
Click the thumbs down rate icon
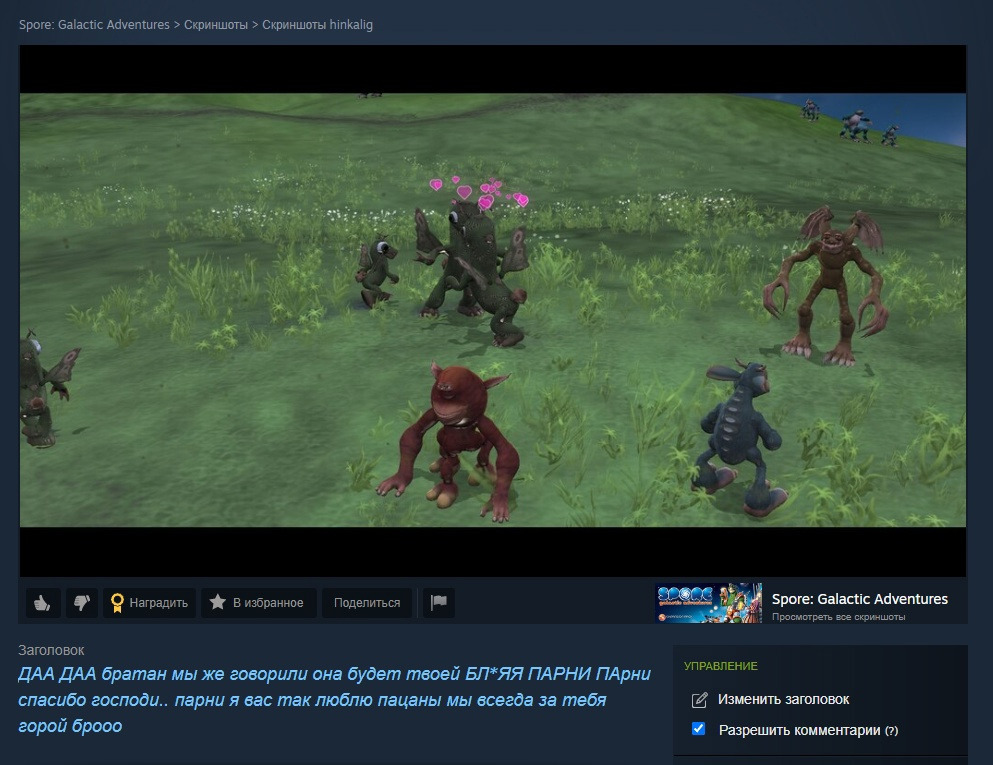click(x=82, y=602)
